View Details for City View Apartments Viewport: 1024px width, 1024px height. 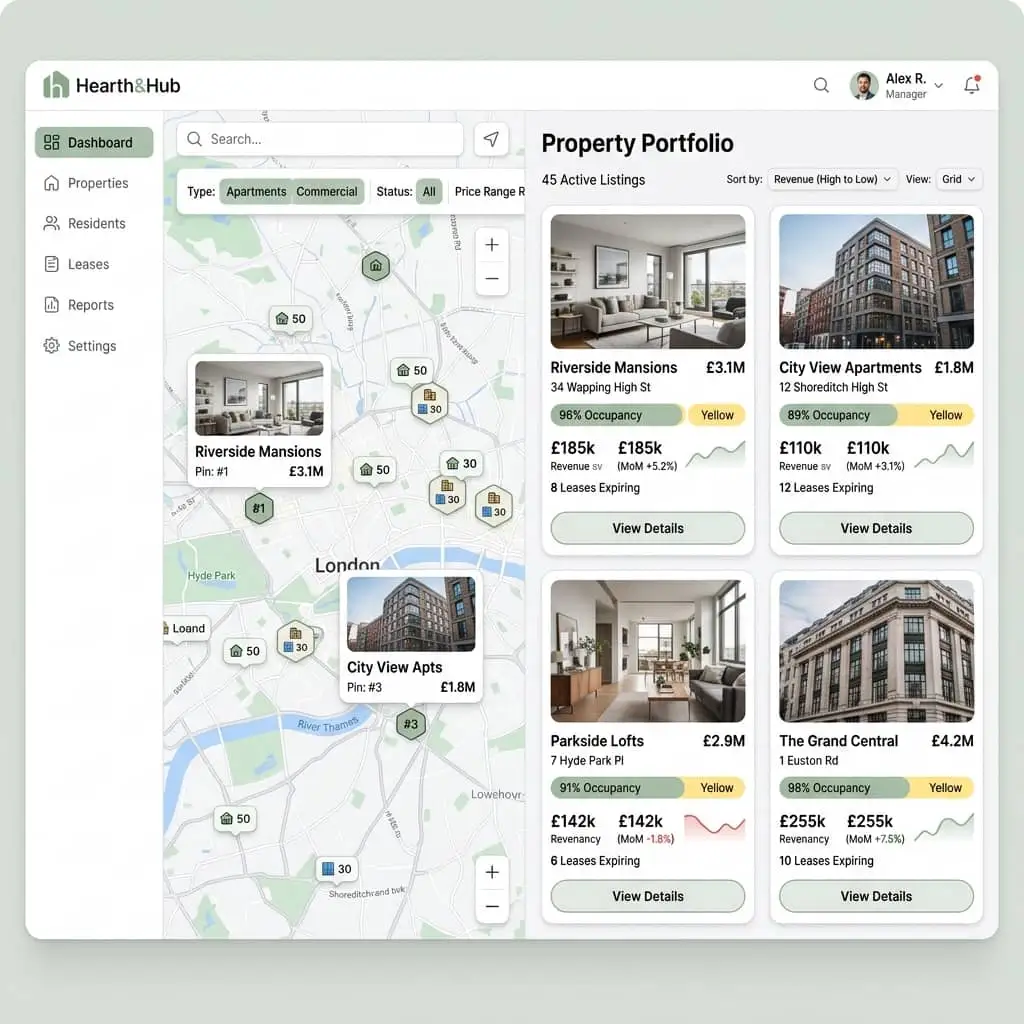[x=876, y=528]
